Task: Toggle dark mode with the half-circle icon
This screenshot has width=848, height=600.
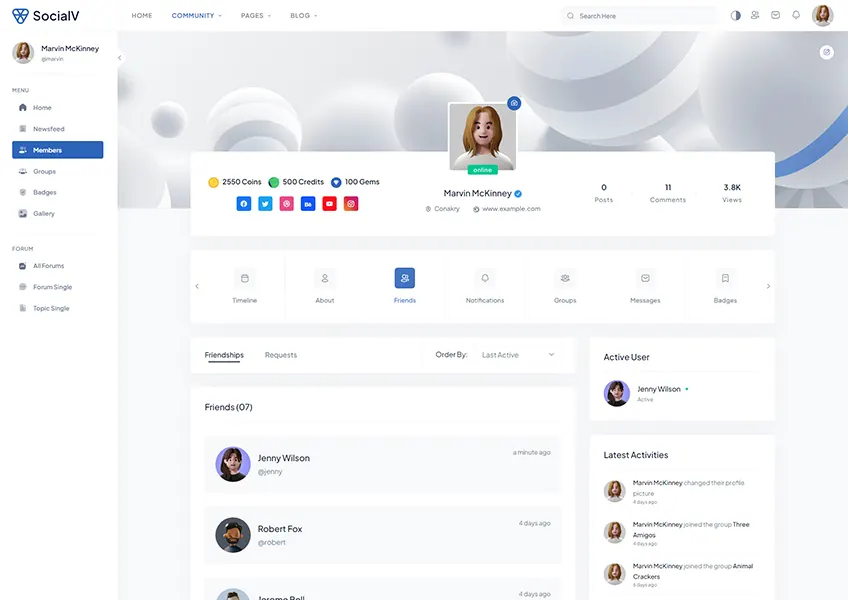Action: click(x=735, y=15)
